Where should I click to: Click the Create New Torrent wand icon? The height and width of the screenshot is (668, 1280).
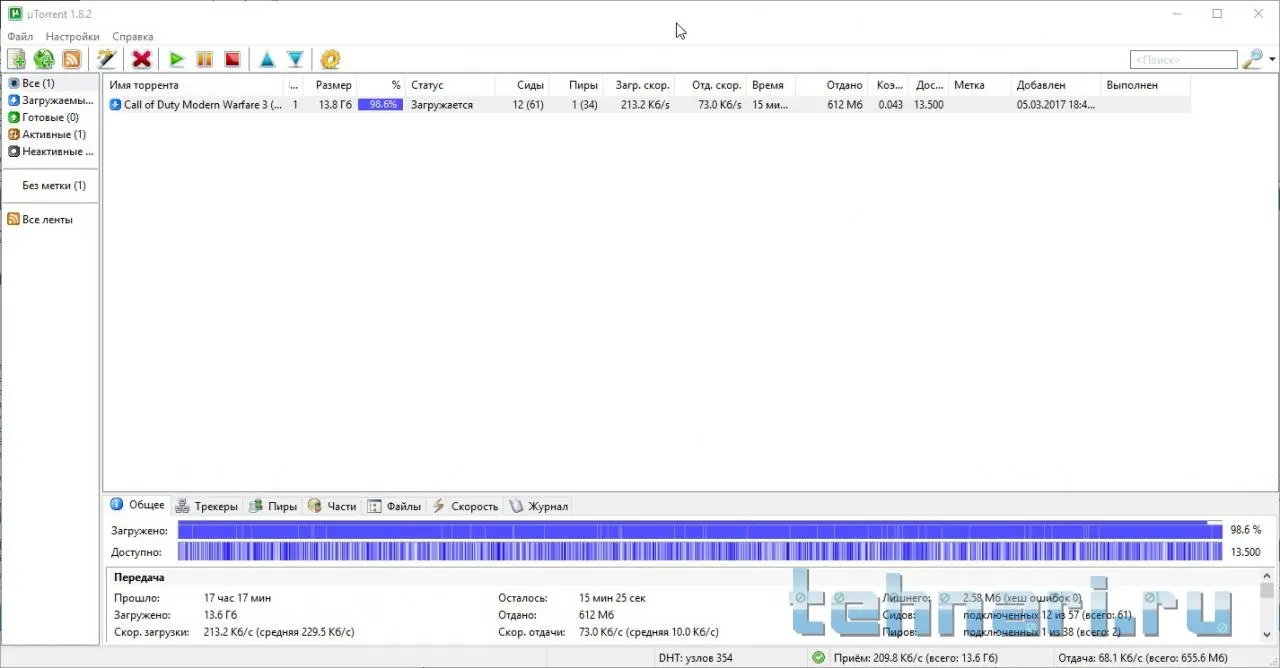pos(106,59)
